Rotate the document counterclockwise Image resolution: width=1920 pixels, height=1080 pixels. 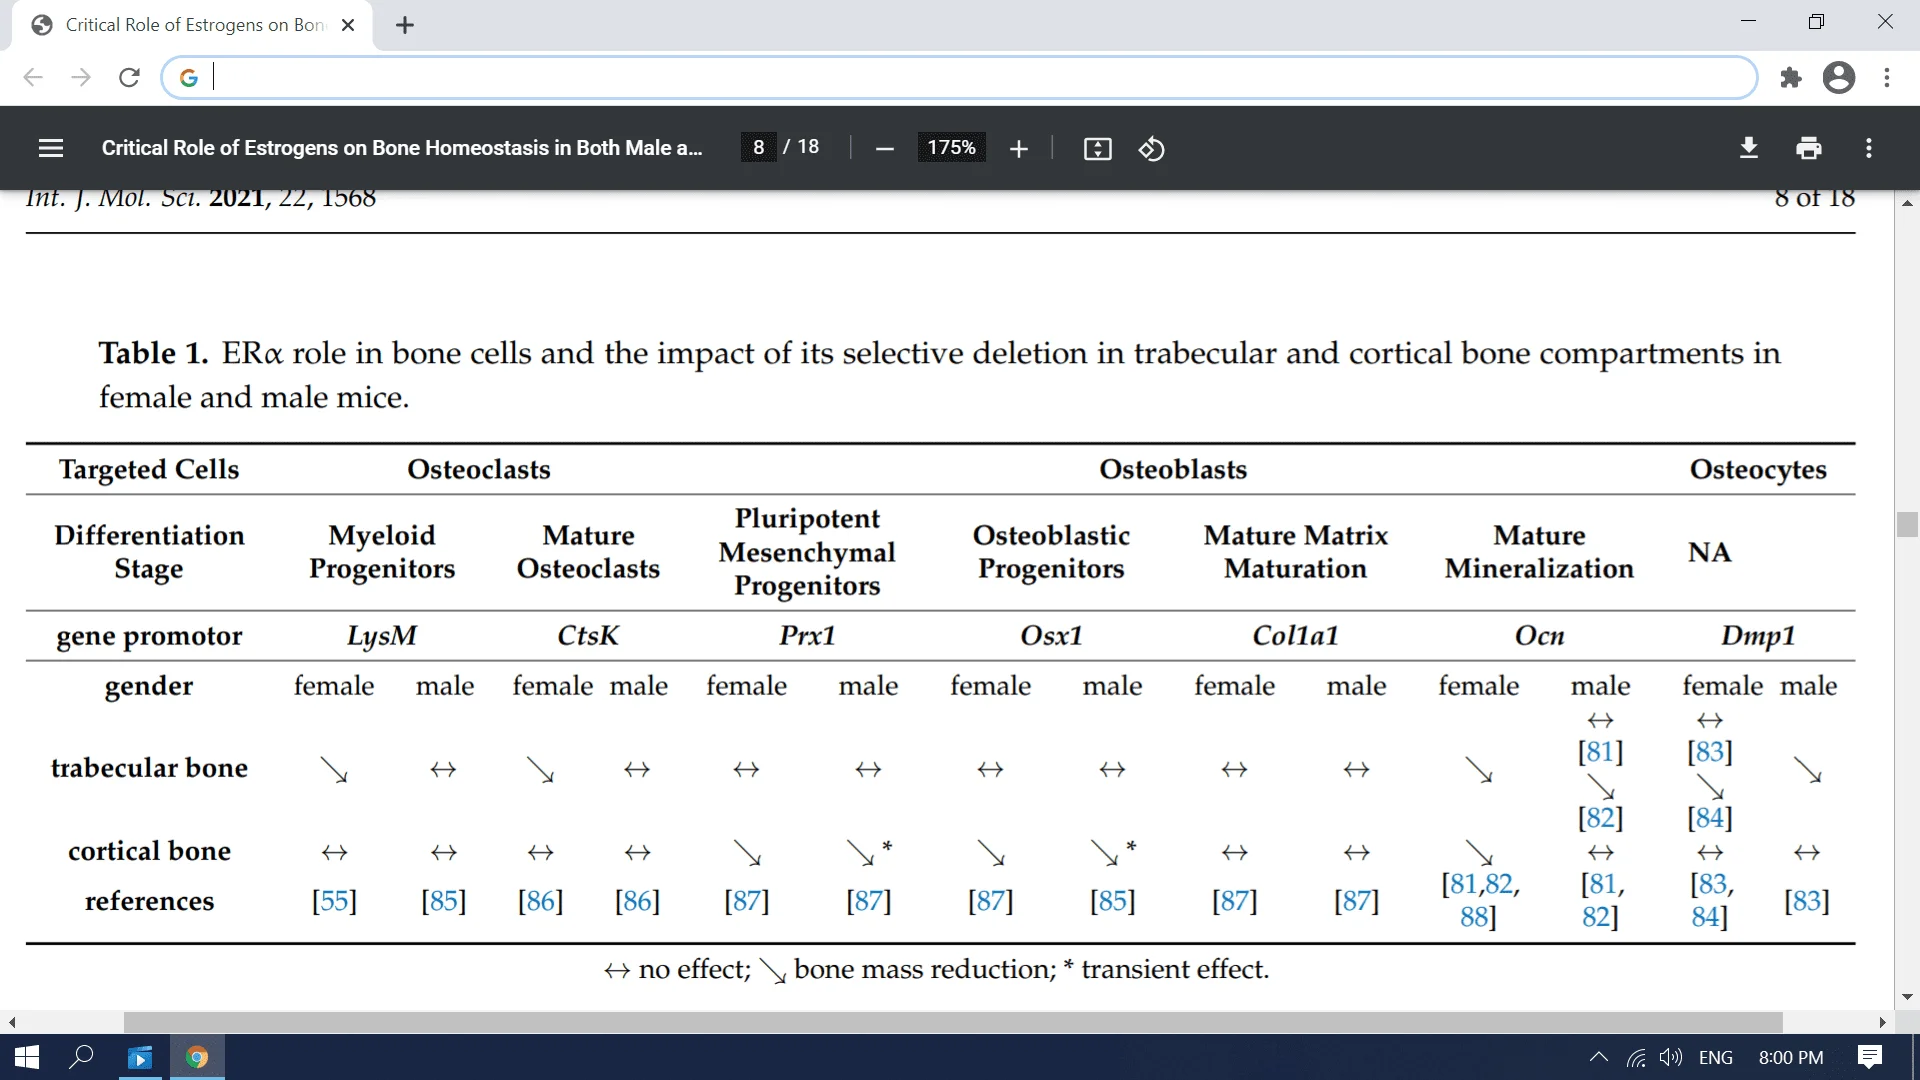point(1151,149)
